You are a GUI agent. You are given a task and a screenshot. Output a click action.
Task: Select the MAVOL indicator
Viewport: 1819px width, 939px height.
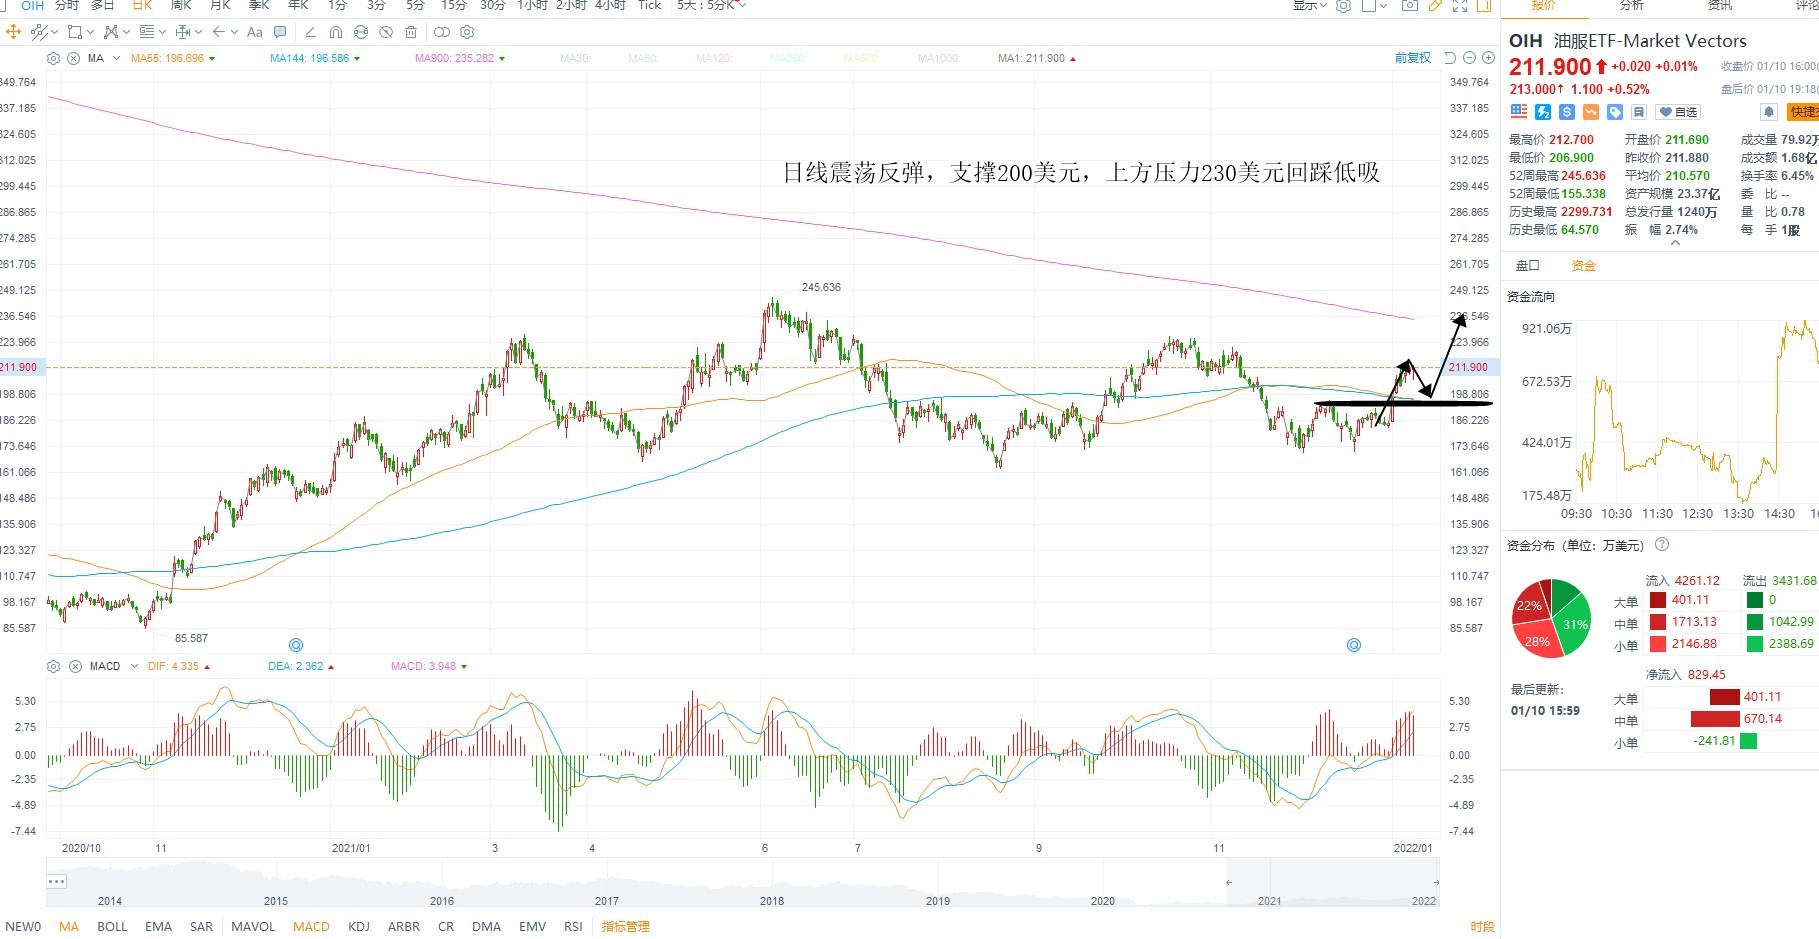pos(253,927)
